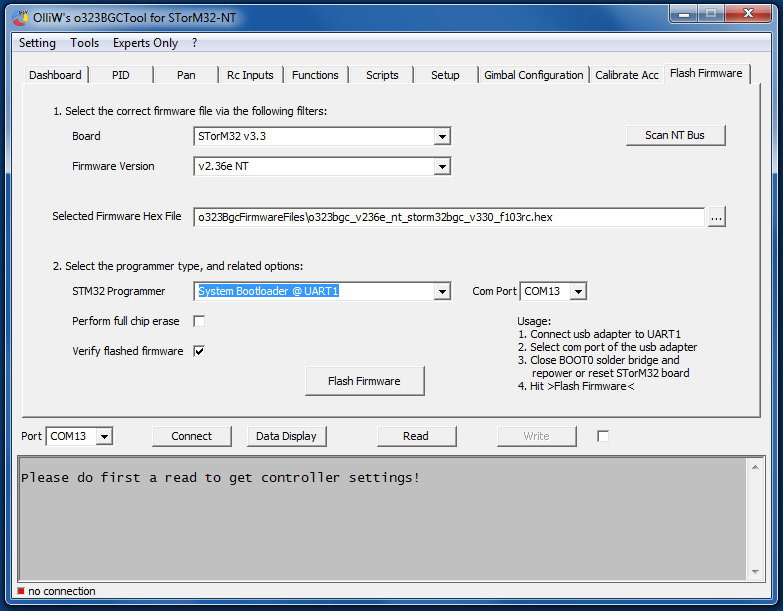Enable Perform full chip erase checkbox
Screen dimensions: 783x611
tap(199, 321)
